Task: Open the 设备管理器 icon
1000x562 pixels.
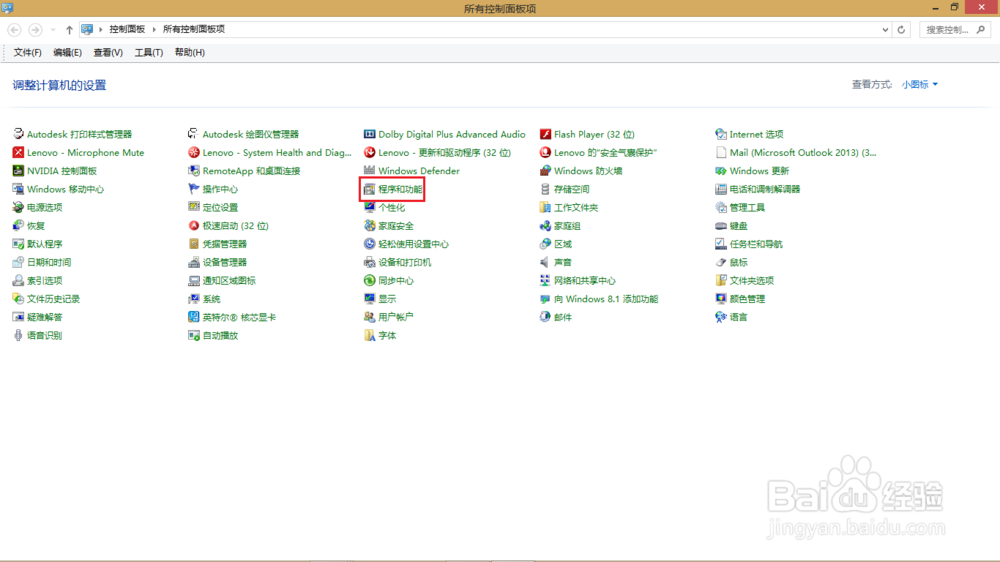Action: click(x=193, y=262)
